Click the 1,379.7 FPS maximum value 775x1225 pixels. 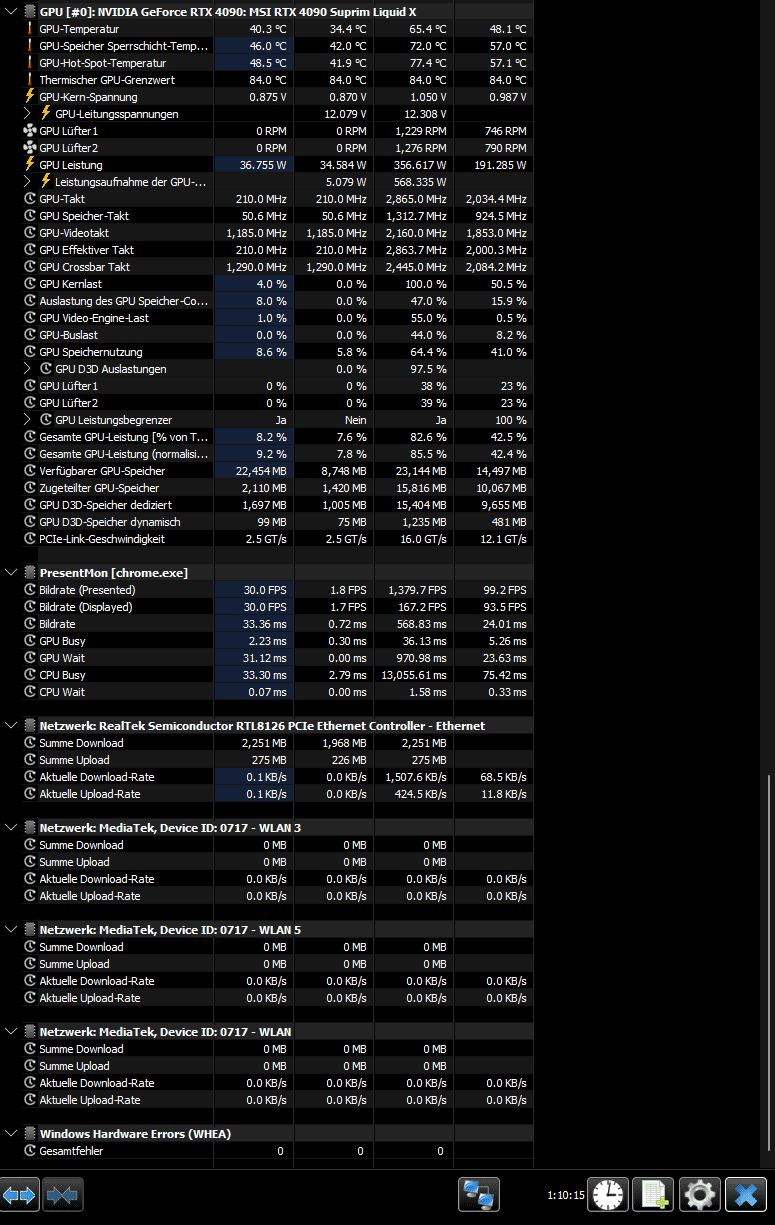(x=417, y=590)
